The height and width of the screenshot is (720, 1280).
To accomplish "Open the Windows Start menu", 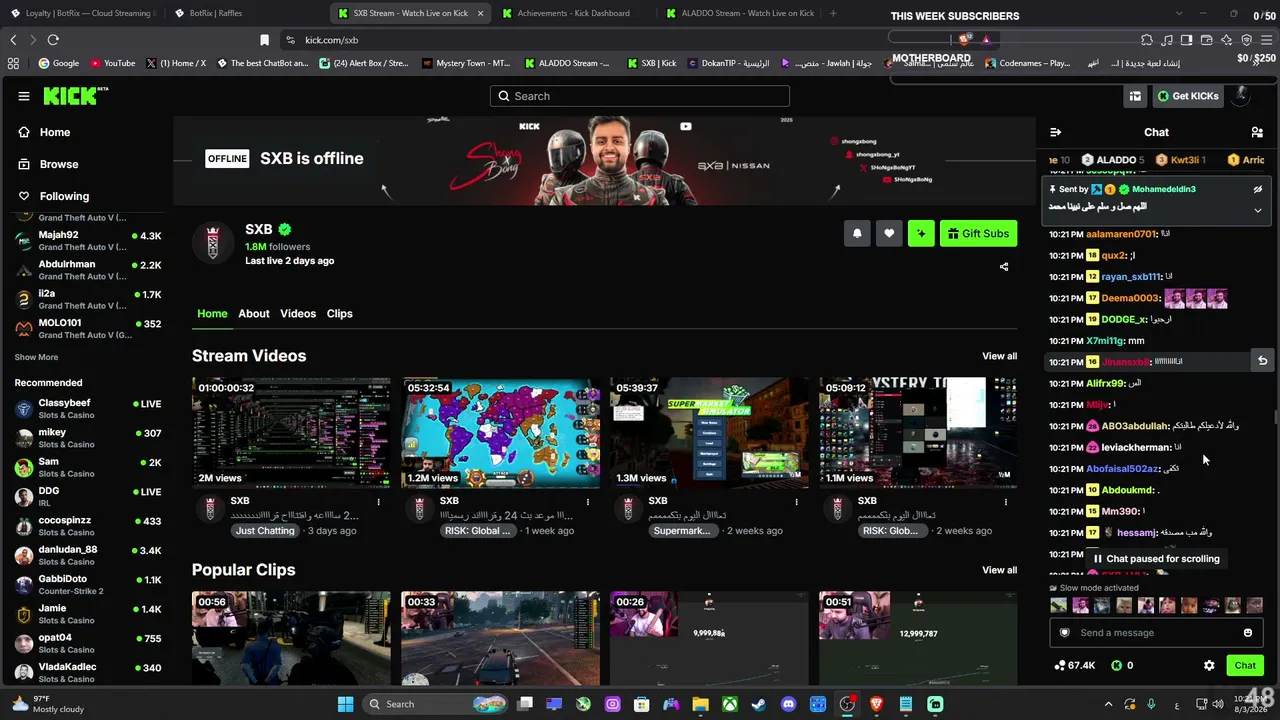I will [346, 704].
